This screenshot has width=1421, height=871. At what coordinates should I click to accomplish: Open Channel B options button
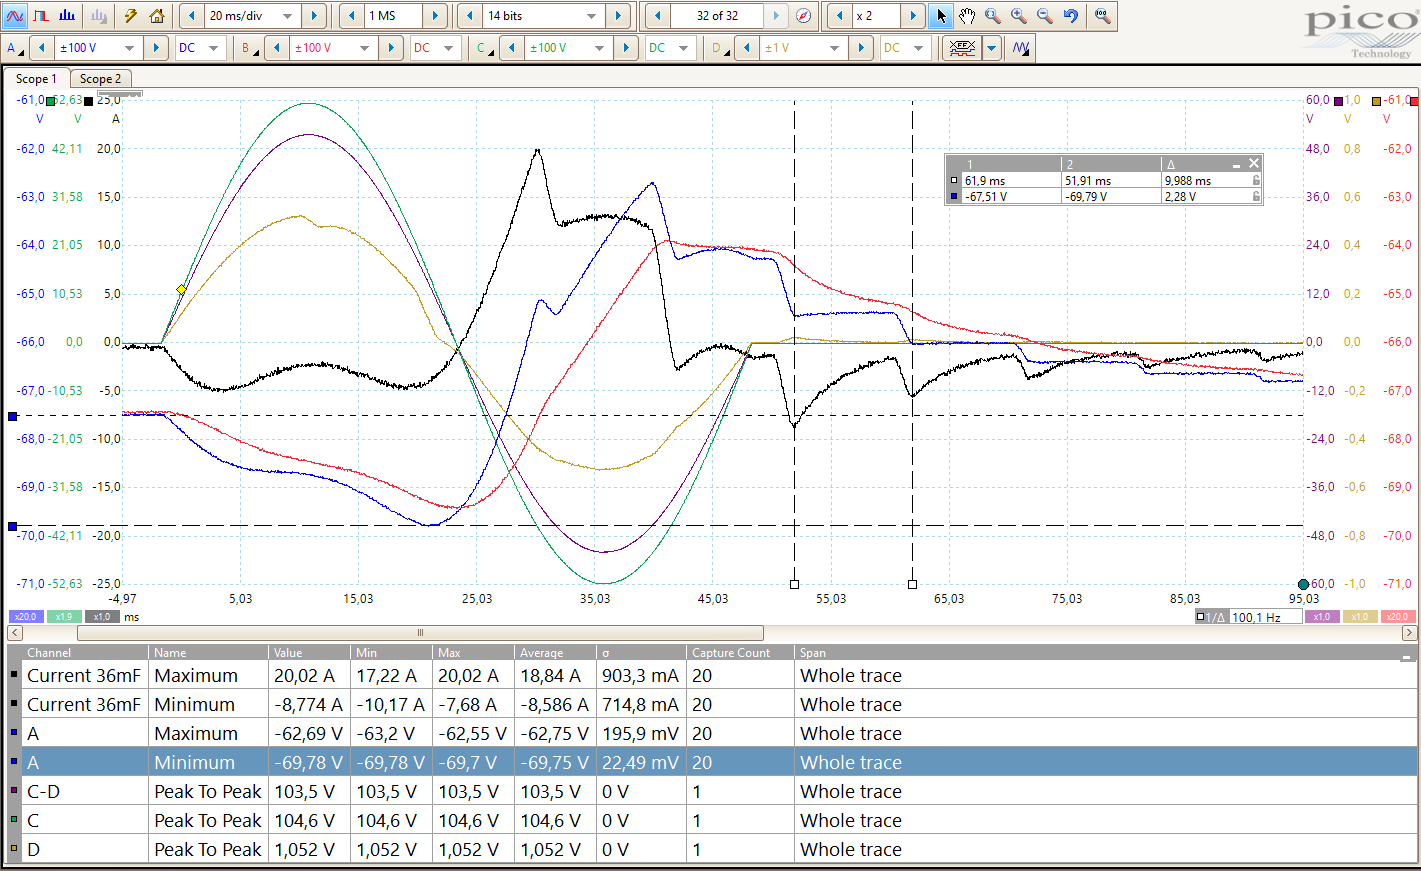click(248, 48)
